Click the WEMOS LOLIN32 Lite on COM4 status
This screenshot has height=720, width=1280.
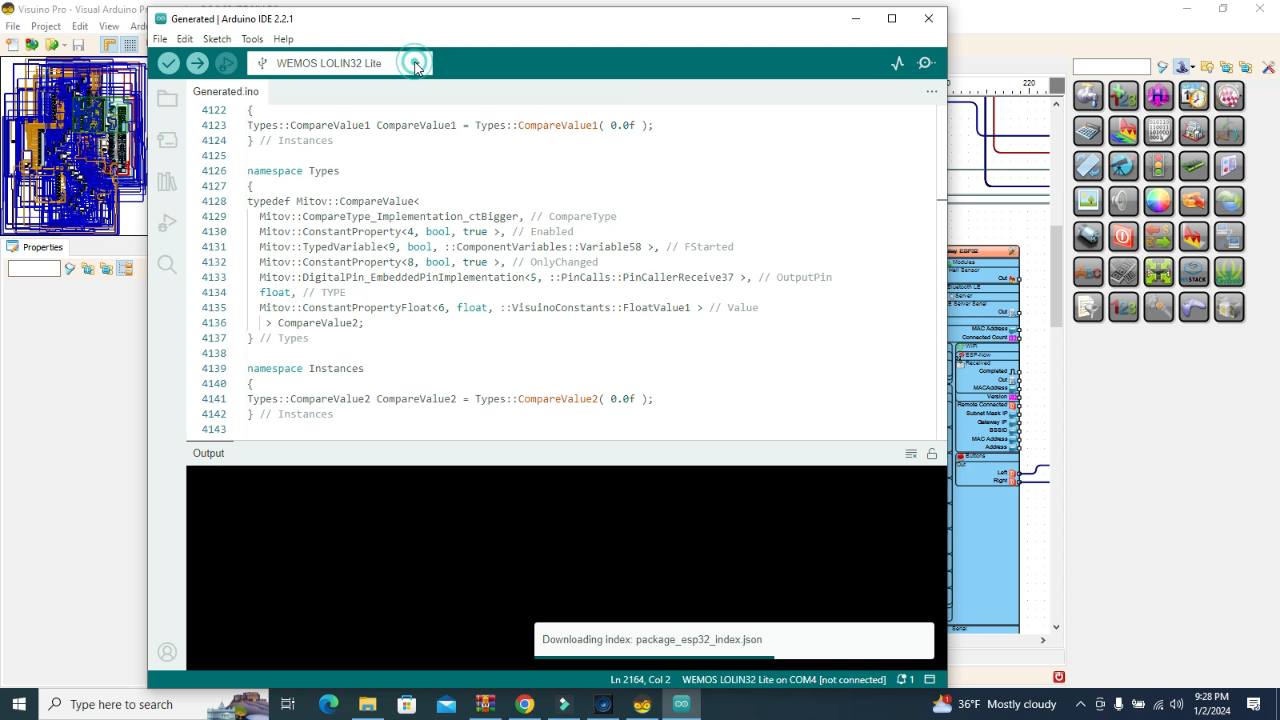[x=784, y=679]
